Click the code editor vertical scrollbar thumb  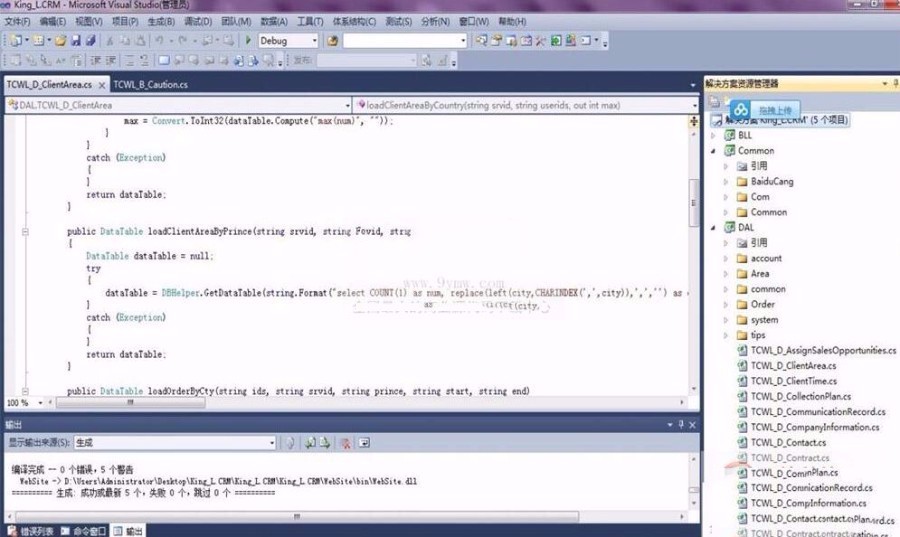tap(693, 203)
